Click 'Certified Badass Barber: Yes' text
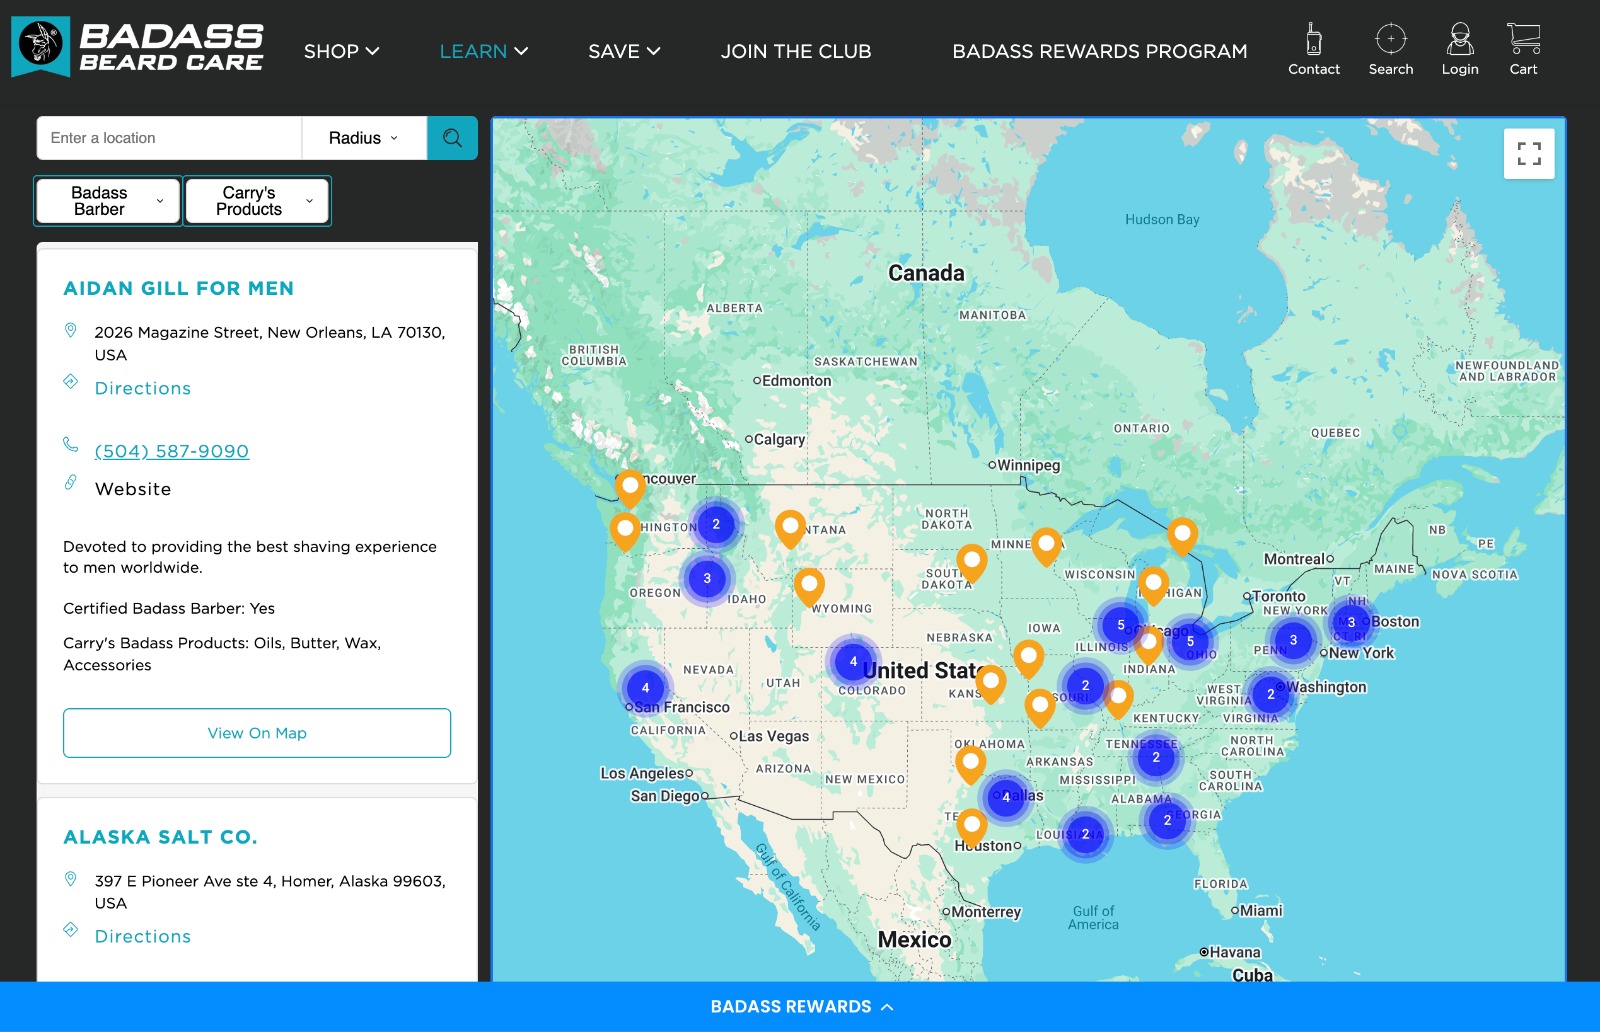Viewport: 1600px width, 1032px height. point(169,608)
